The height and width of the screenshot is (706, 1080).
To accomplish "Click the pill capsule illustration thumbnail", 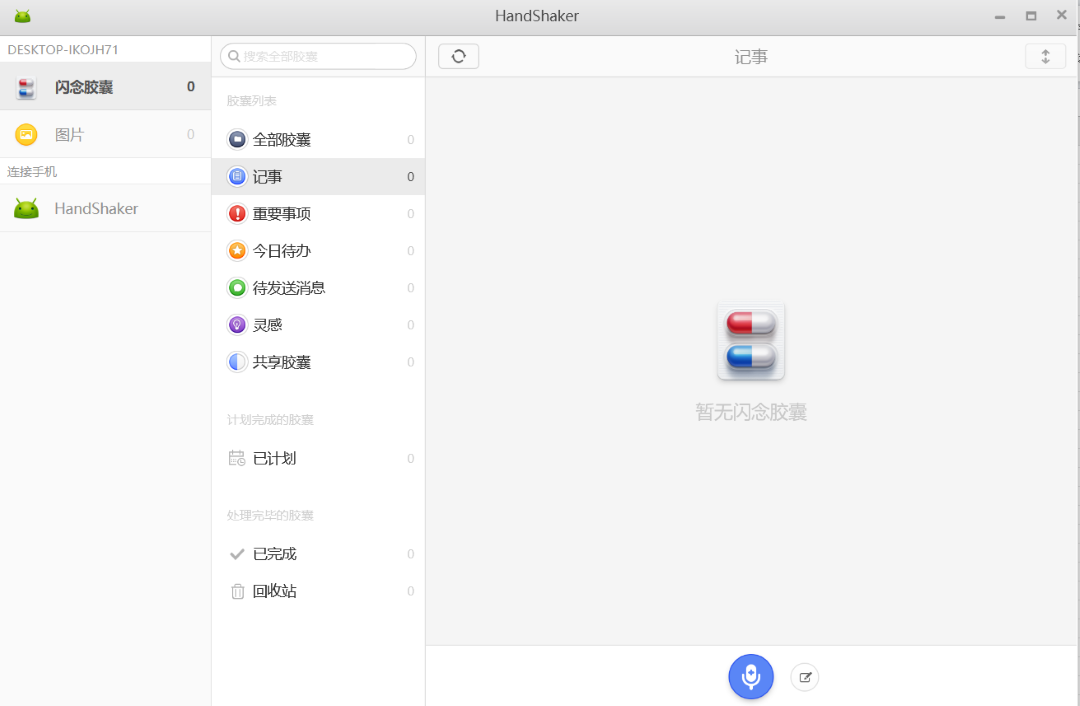I will pos(751,340).
